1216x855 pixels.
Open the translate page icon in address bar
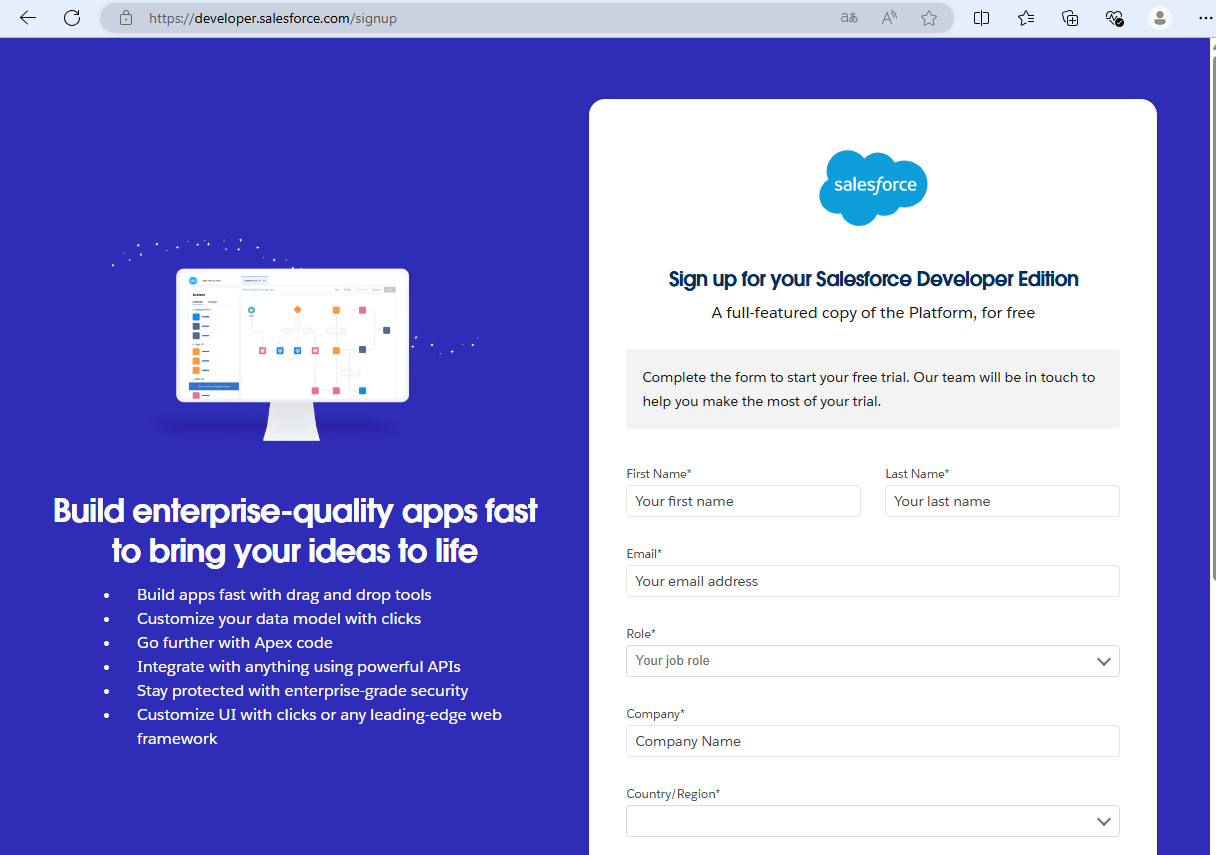(x=849, y=18)
